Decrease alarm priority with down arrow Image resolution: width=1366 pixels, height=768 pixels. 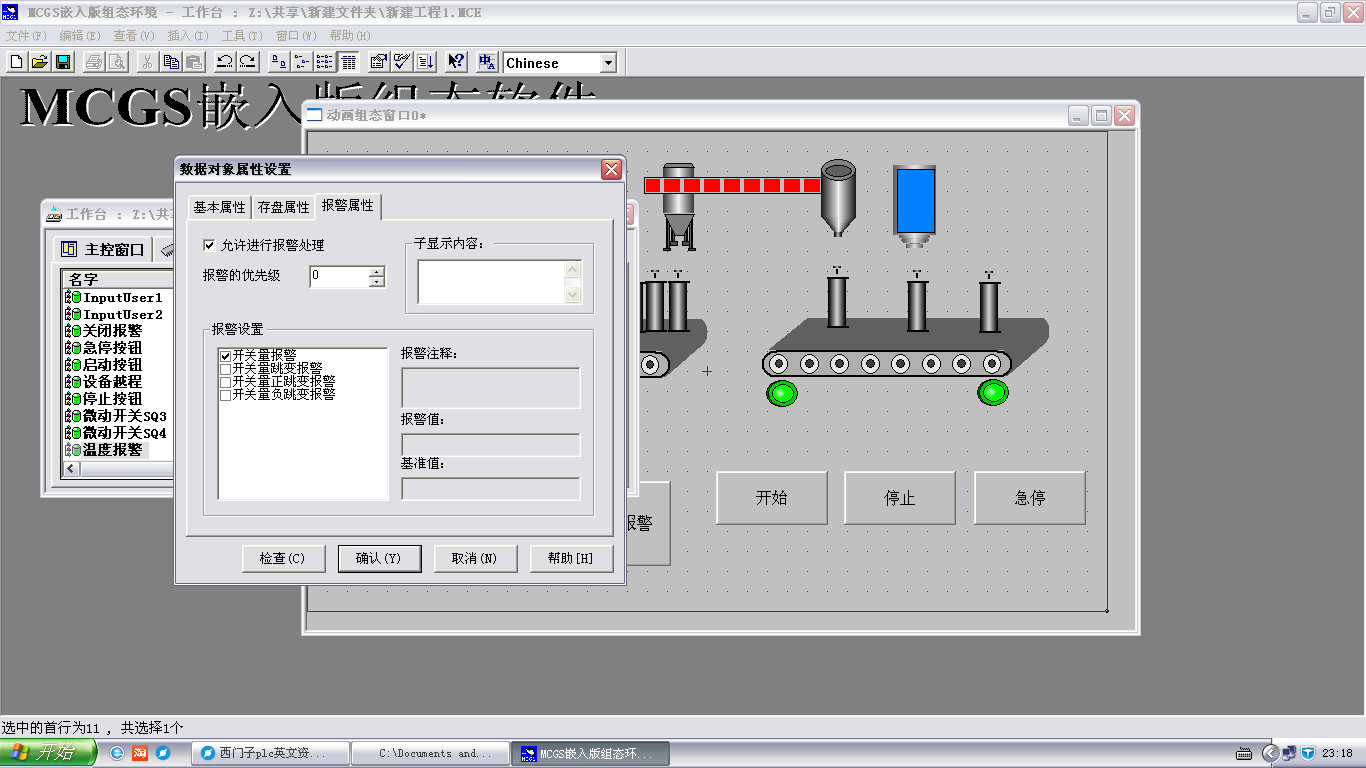[x=376, y=282]
